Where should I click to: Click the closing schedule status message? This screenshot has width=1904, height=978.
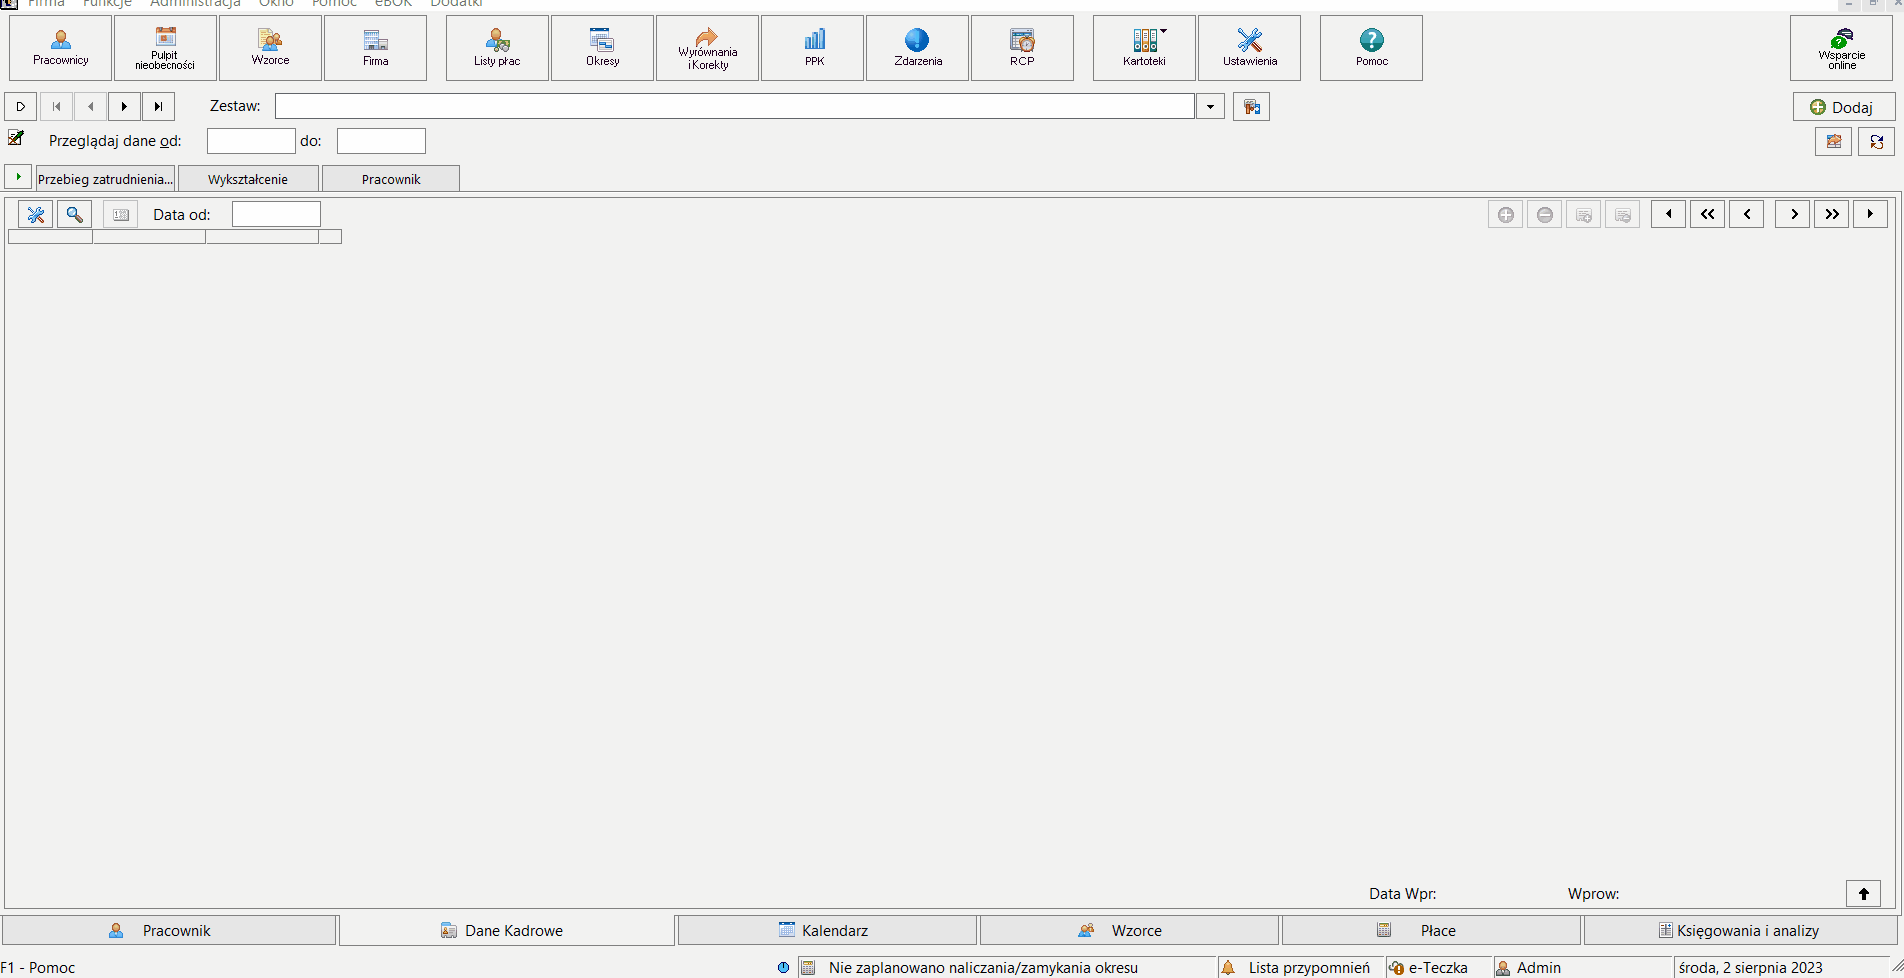coord(983,967)
